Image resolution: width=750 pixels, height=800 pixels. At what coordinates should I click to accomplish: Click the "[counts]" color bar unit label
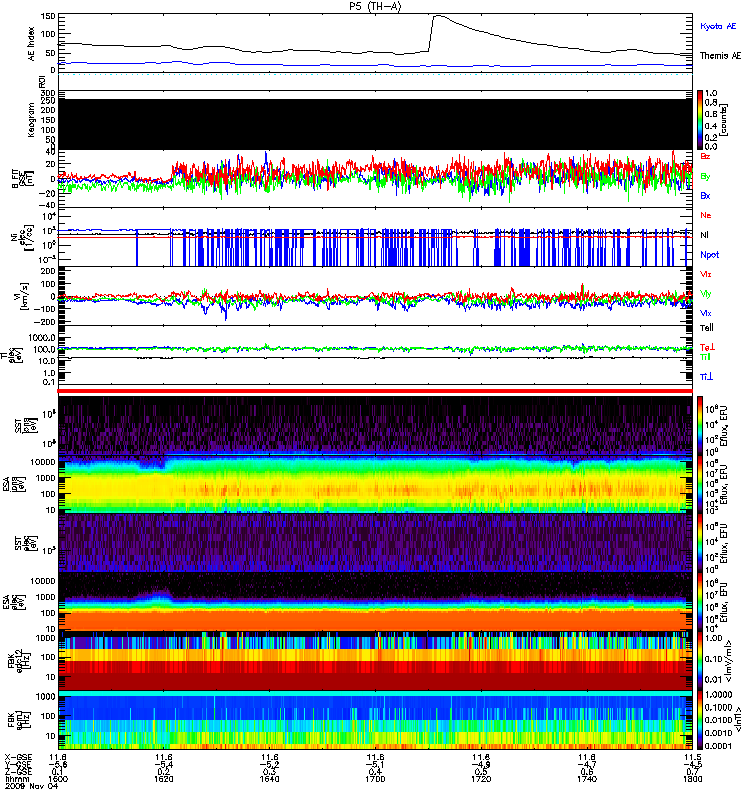click(x=724, y=120)
